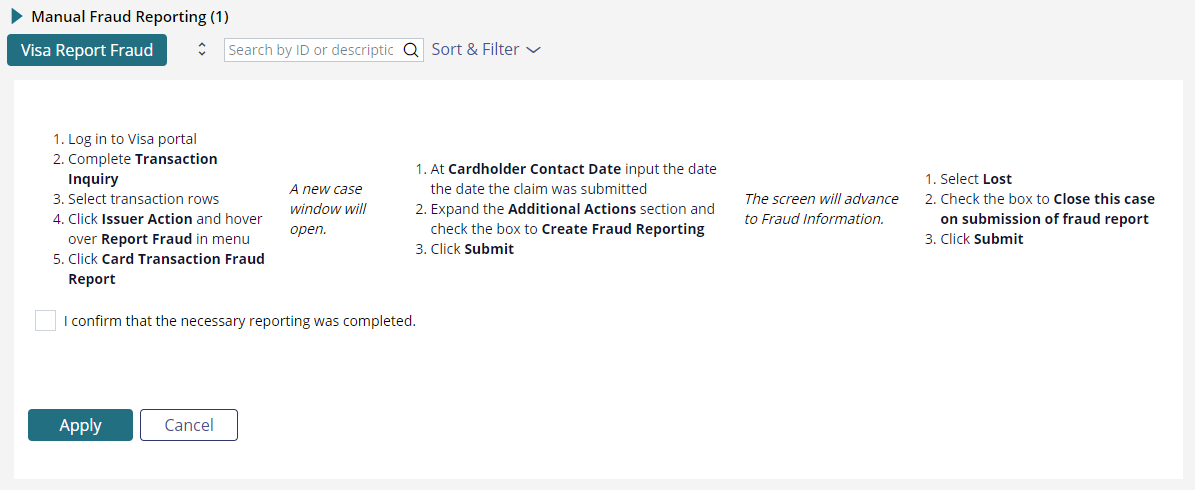
Task: Click the 'A new case window will open' note
Action: pyautogui.click(x=325, y=209)
